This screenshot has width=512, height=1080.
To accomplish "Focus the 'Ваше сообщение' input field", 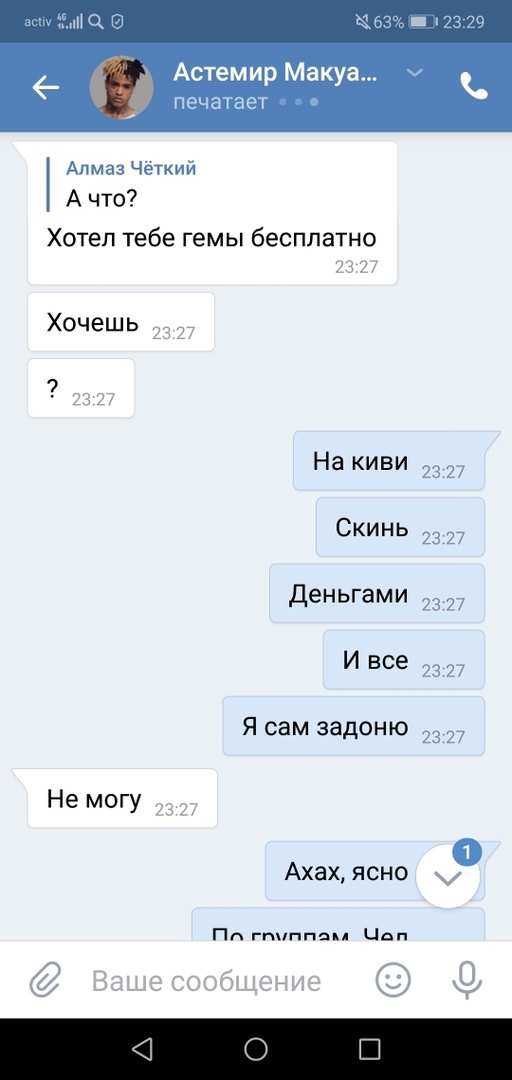I will (x=207, y=981).
